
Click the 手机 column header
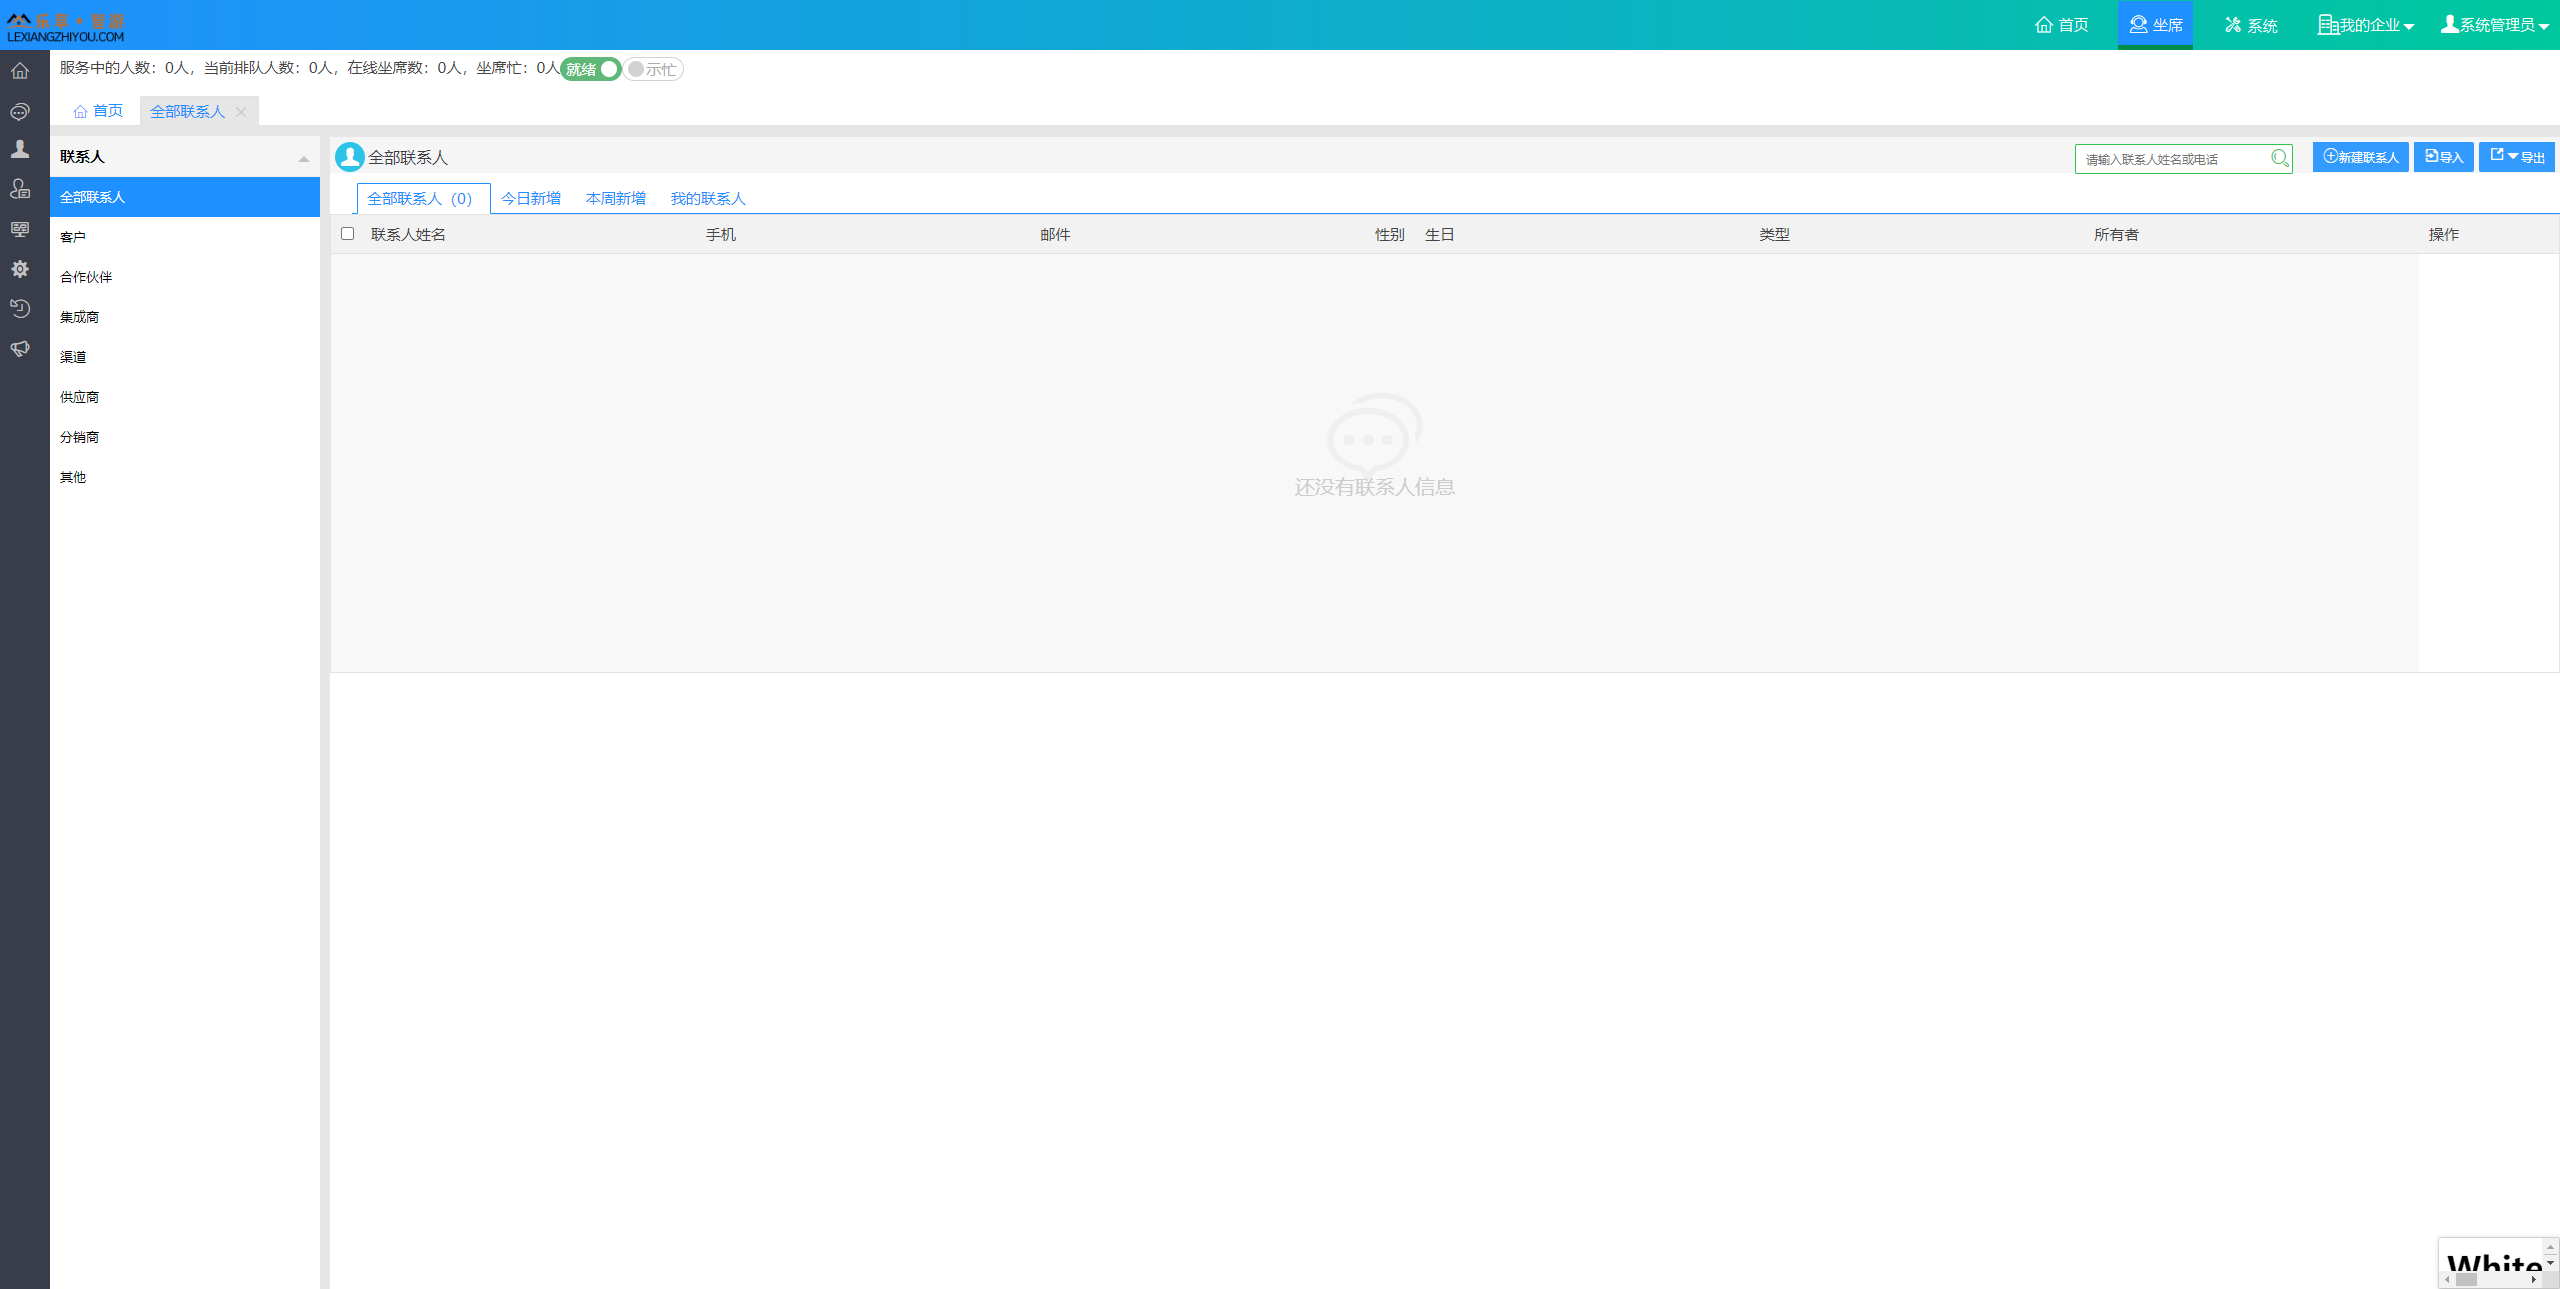720,234
